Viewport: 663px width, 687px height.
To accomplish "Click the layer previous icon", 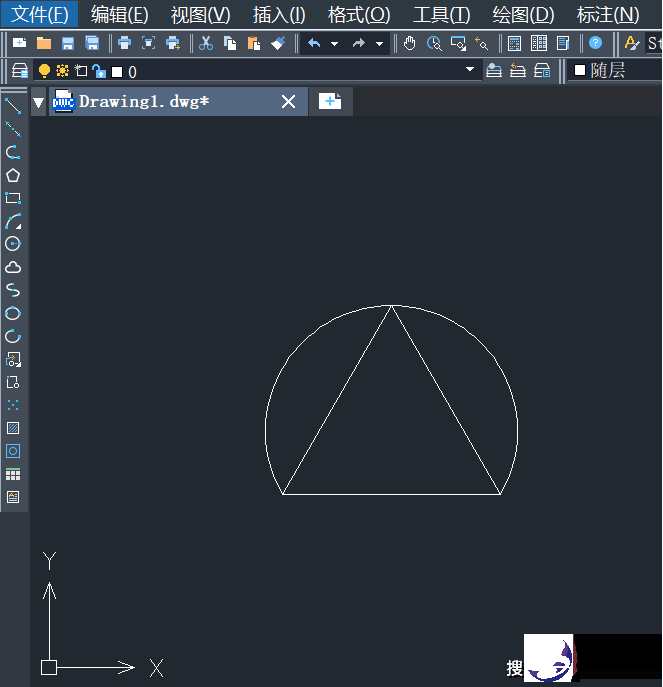I will 518,71.
